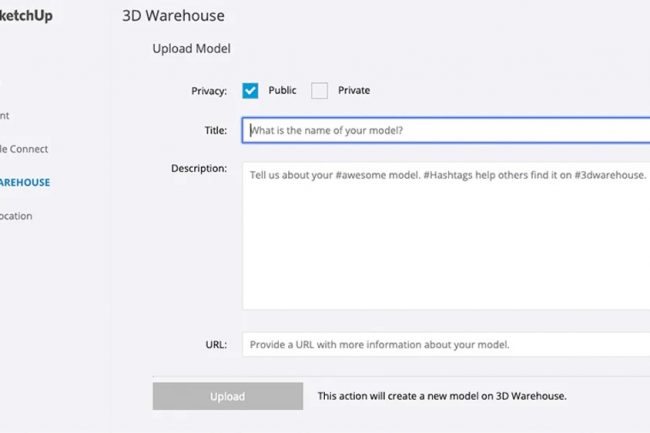
Task: Click the Public checkbox label text
Action: pyautogui.click(x=282, y=90)
